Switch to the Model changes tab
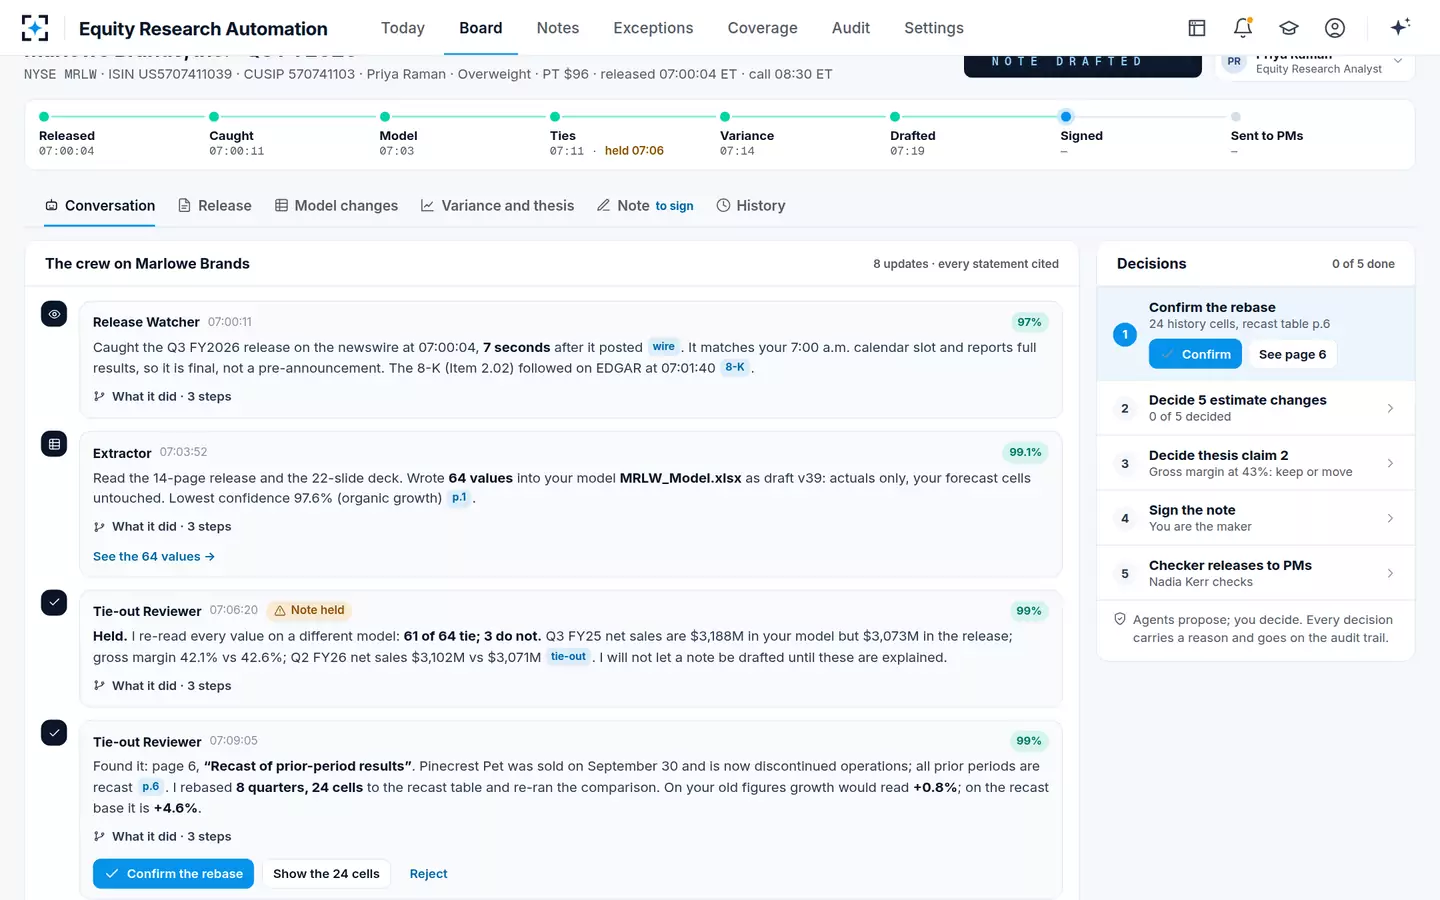The width and height of the screenshot is (1440, 900). tap(336, 205)
